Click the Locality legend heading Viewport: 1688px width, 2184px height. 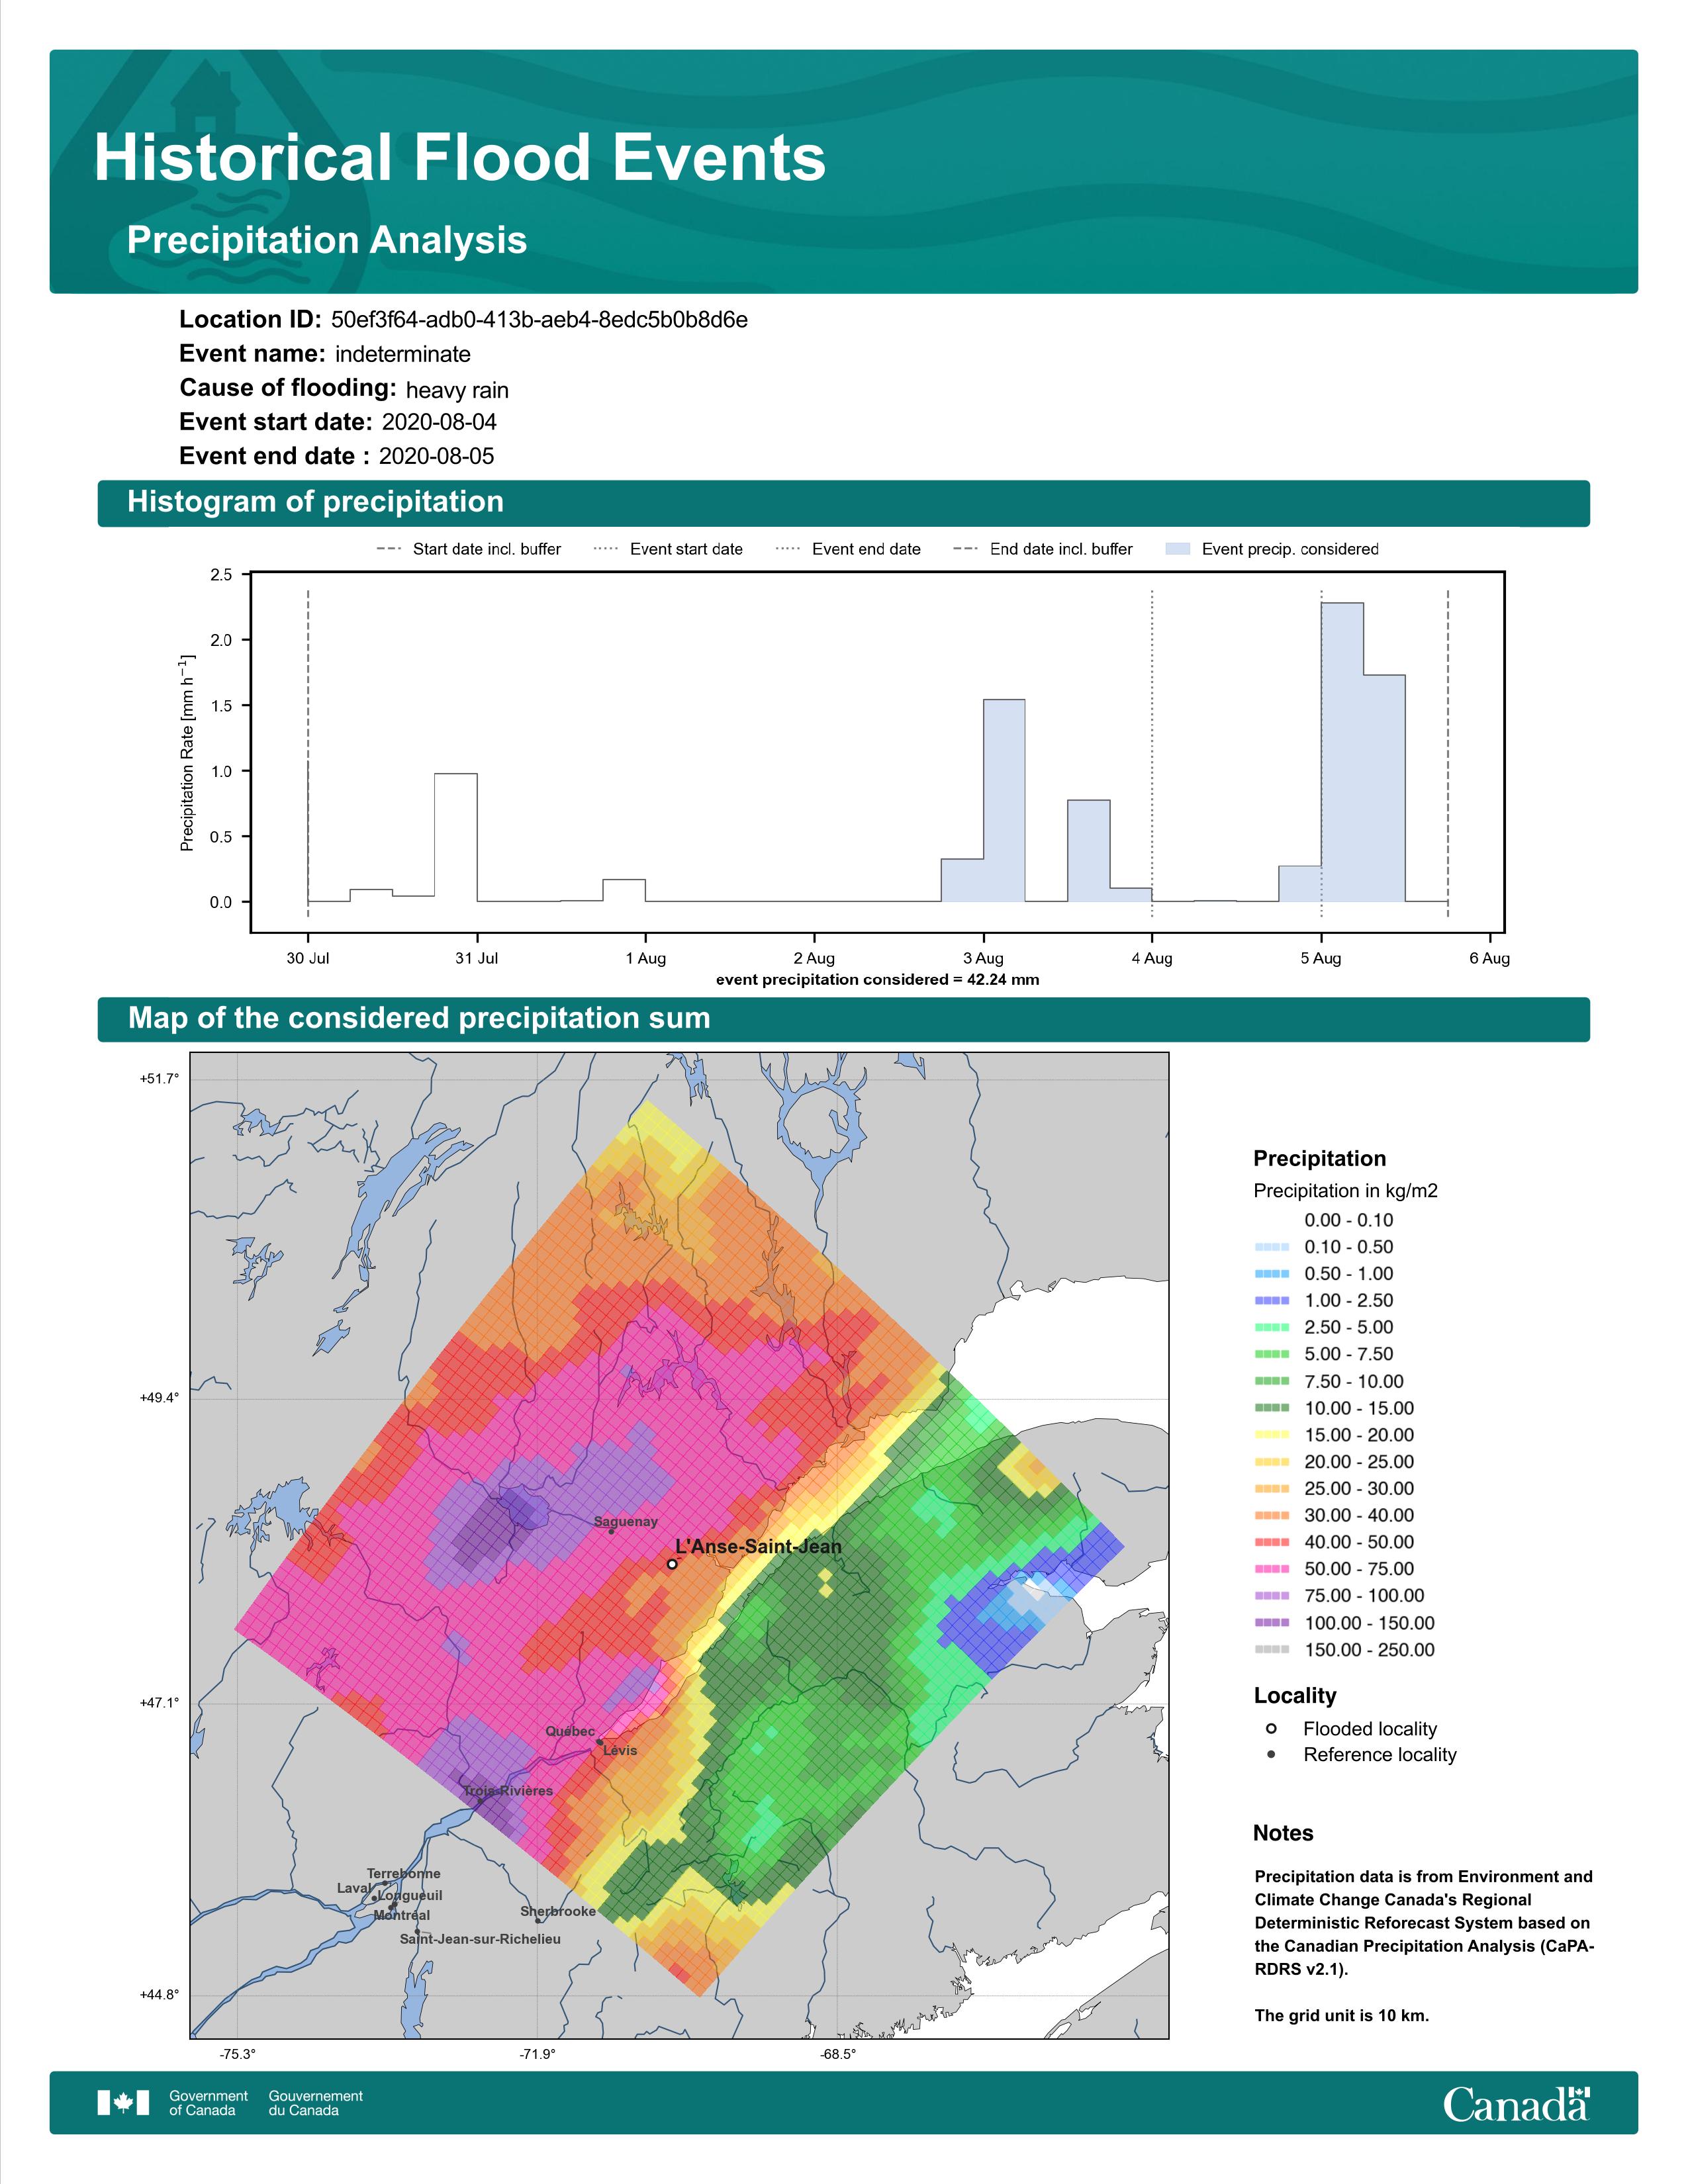(x=1295, y=1696)
